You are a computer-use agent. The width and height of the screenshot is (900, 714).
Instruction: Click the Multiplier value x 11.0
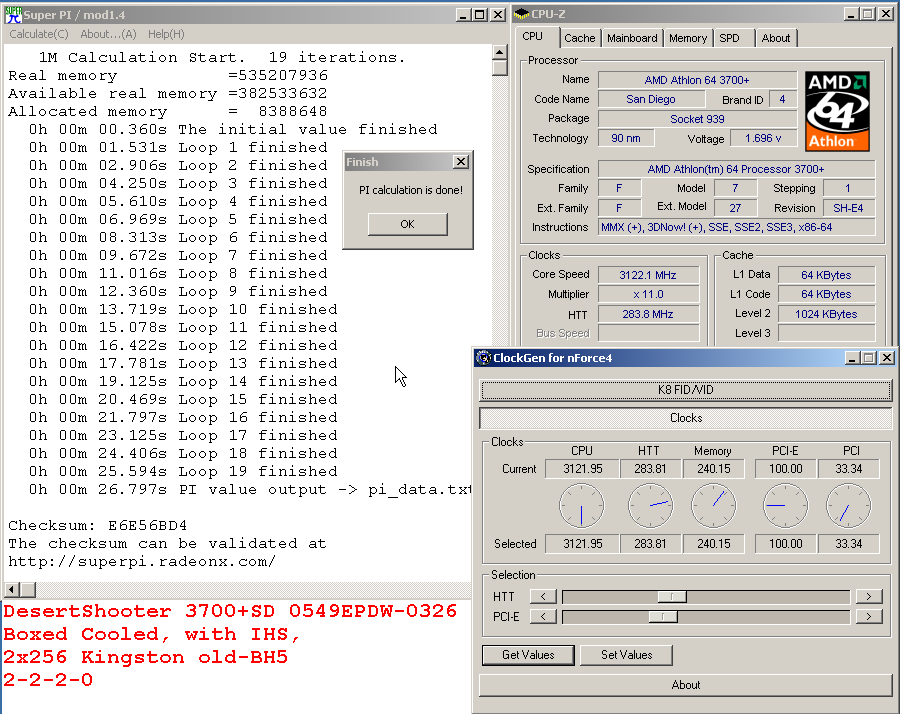[648, 294]
